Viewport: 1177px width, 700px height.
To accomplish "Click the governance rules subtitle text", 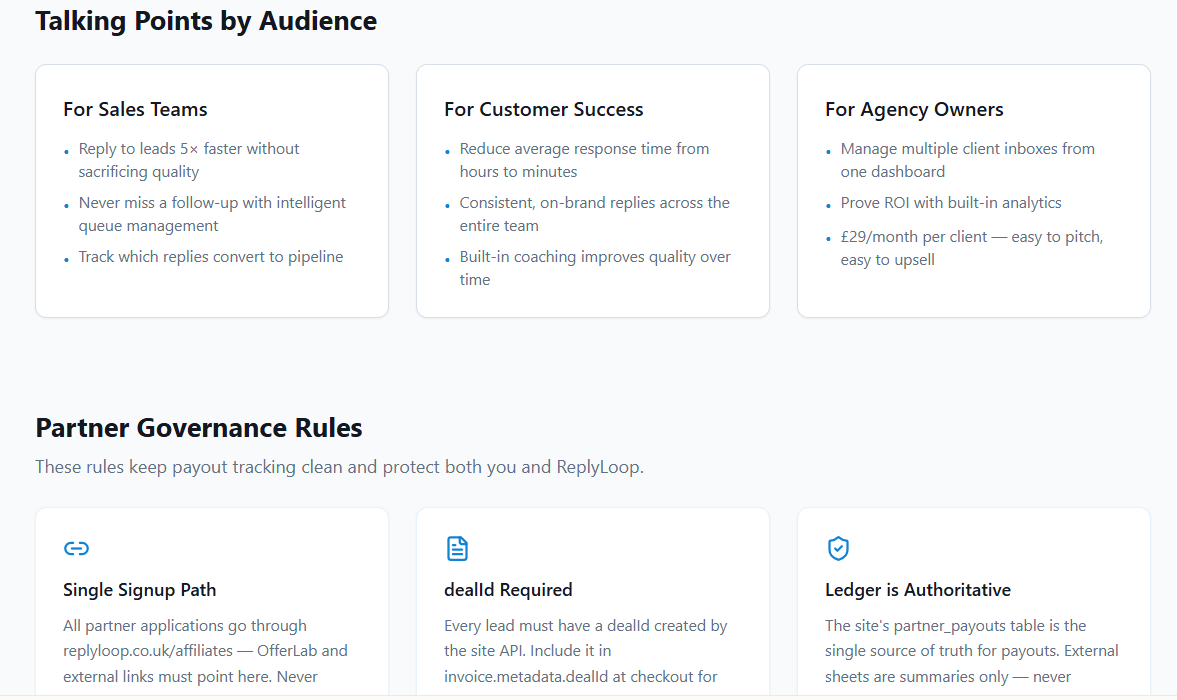I will coord(339,466).
